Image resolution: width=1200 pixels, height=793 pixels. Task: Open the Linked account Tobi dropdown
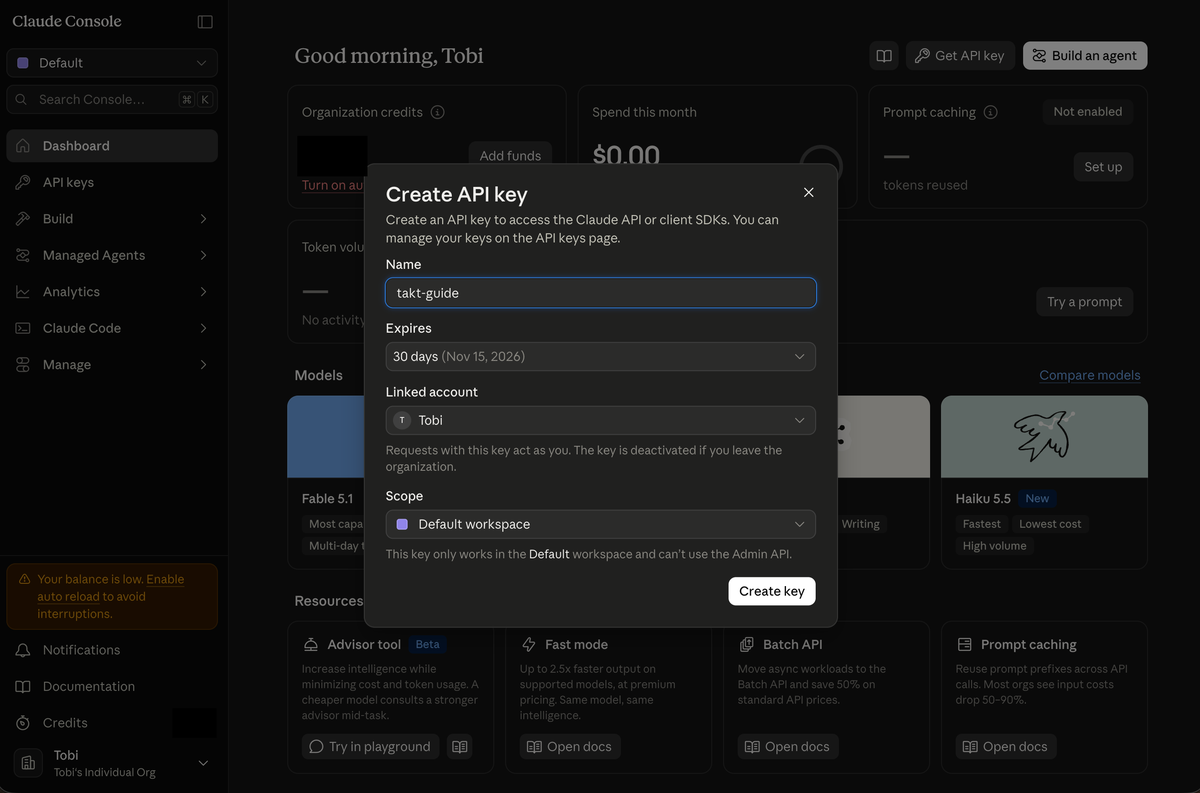click(x=601, y=420)
